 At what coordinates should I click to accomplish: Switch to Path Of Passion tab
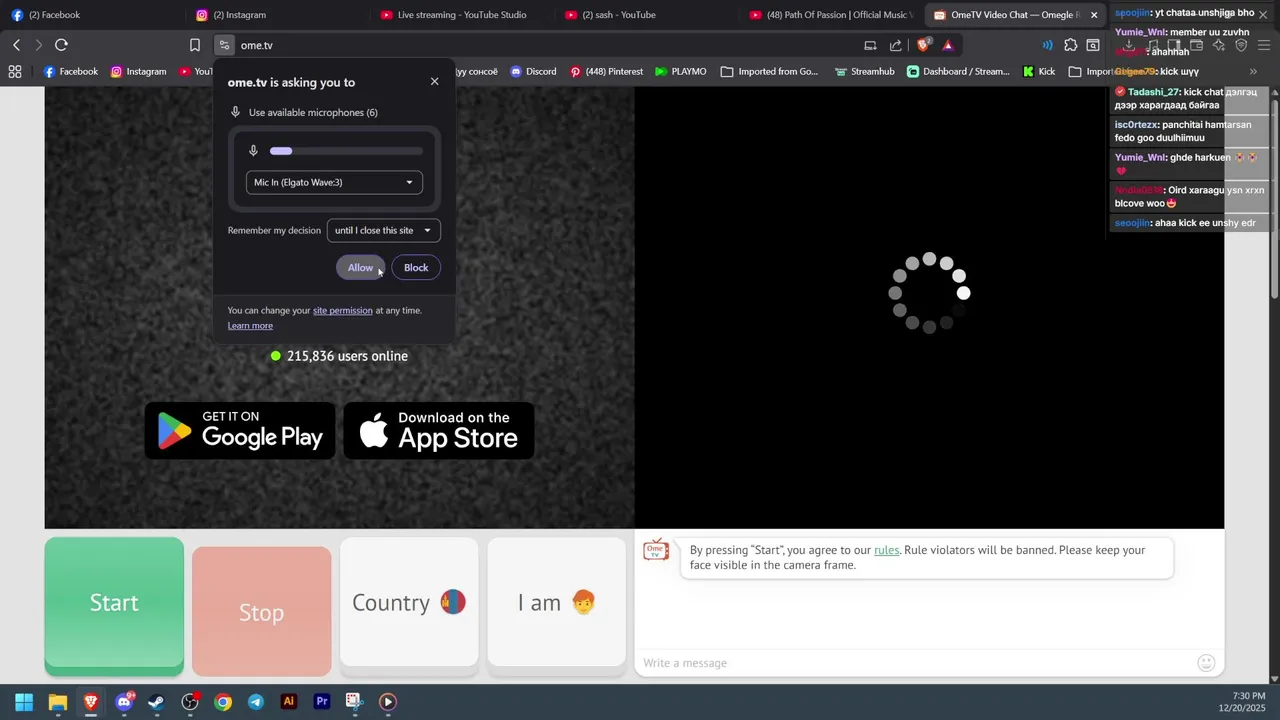pyautogui.click(x=832, y=15)
